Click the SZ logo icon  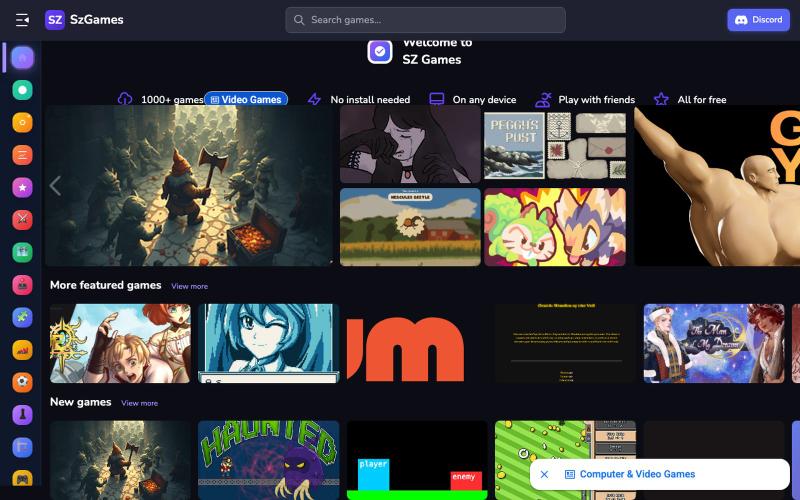[55, 20]
